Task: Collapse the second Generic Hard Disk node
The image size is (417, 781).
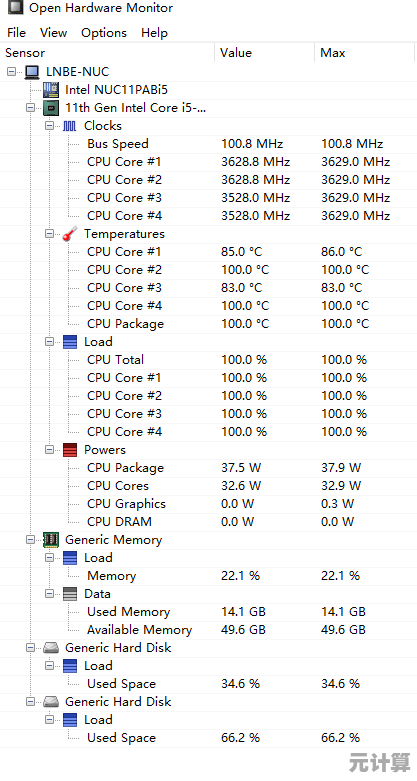Action: coord(31,701)
